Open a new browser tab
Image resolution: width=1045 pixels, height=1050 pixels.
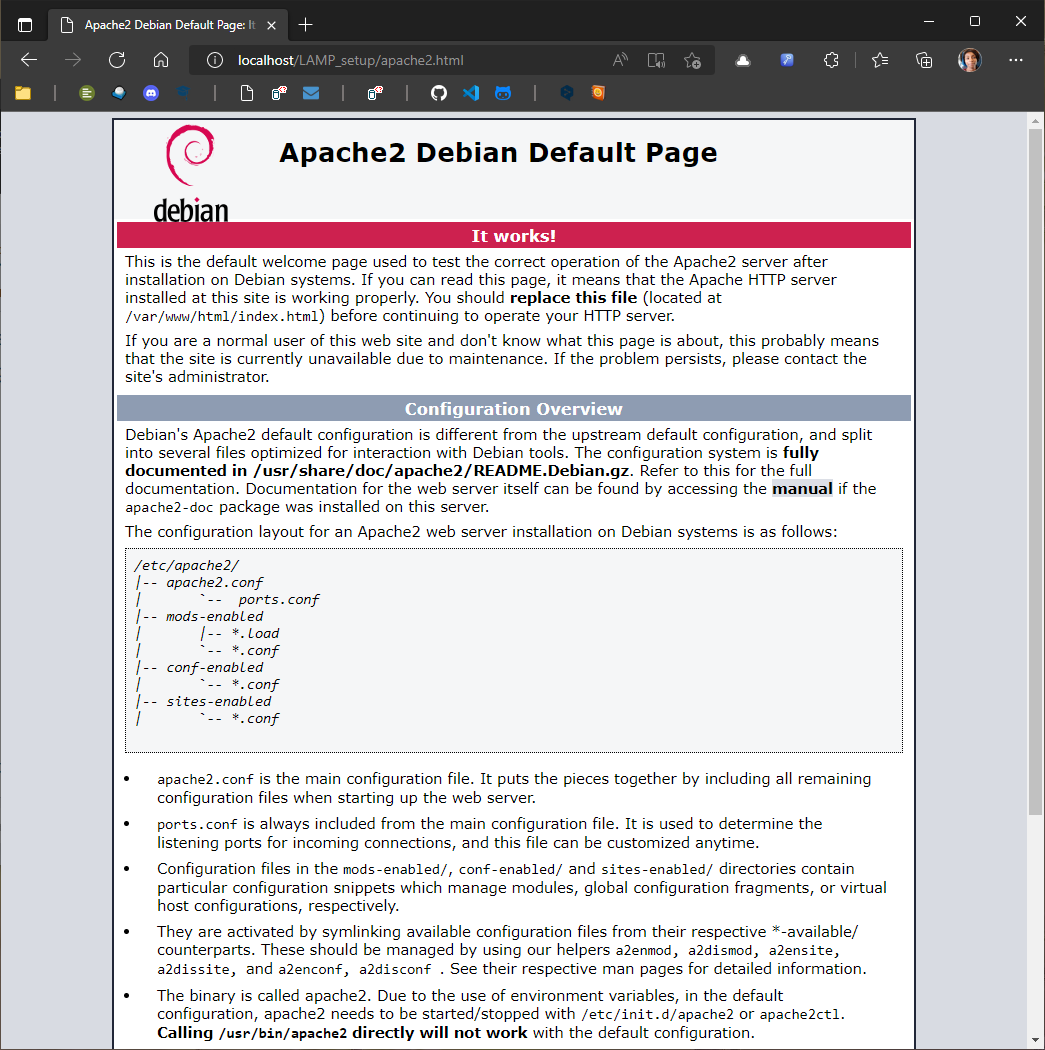[x=305, y=25]
